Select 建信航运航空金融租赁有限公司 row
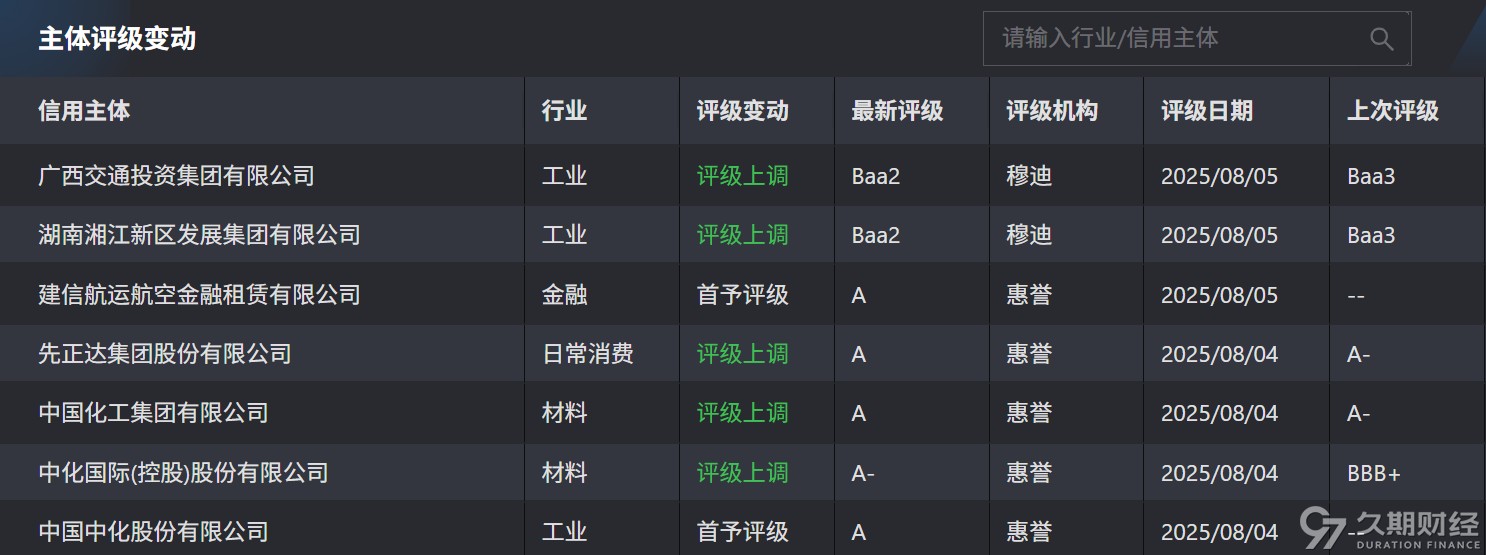The height and width of the screenshot is (555, 1486). point(199,295)
